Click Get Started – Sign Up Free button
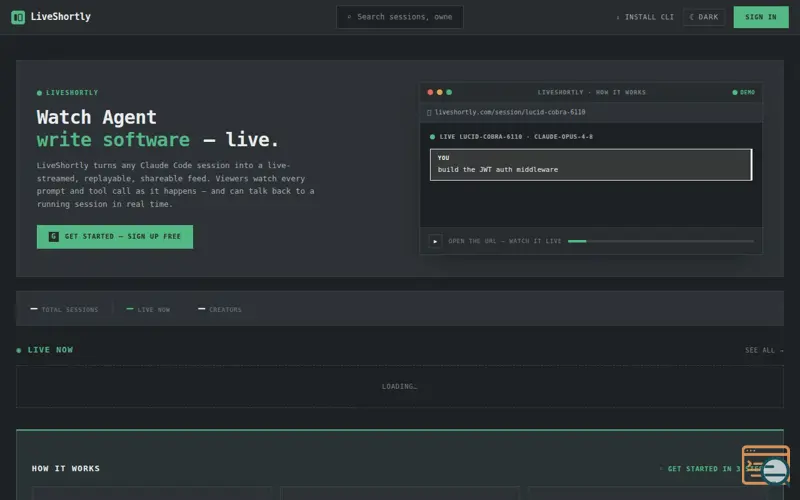This screenshot has width=800, height=500. 115,237
